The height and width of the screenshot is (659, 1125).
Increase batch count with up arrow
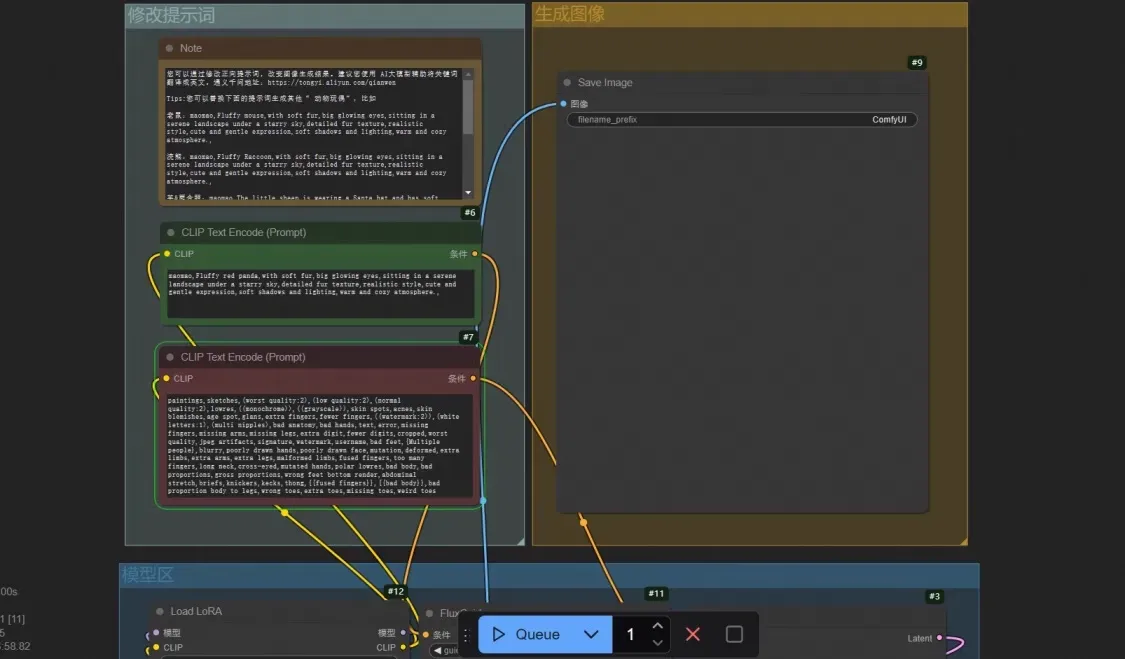(x=657, y=626)
